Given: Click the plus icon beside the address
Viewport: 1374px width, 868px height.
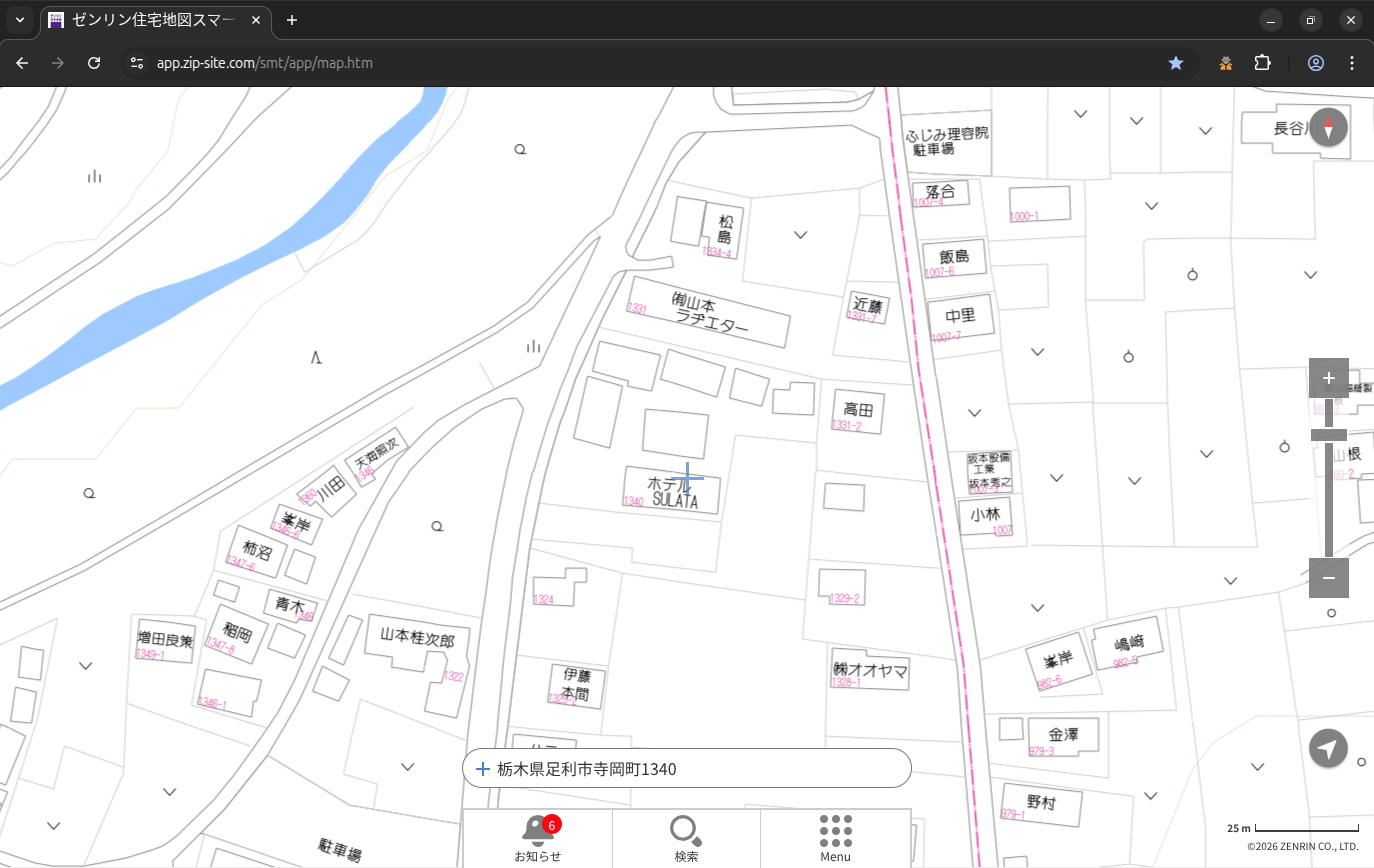Looking at the screenshot, I should [x=482, y=769].
